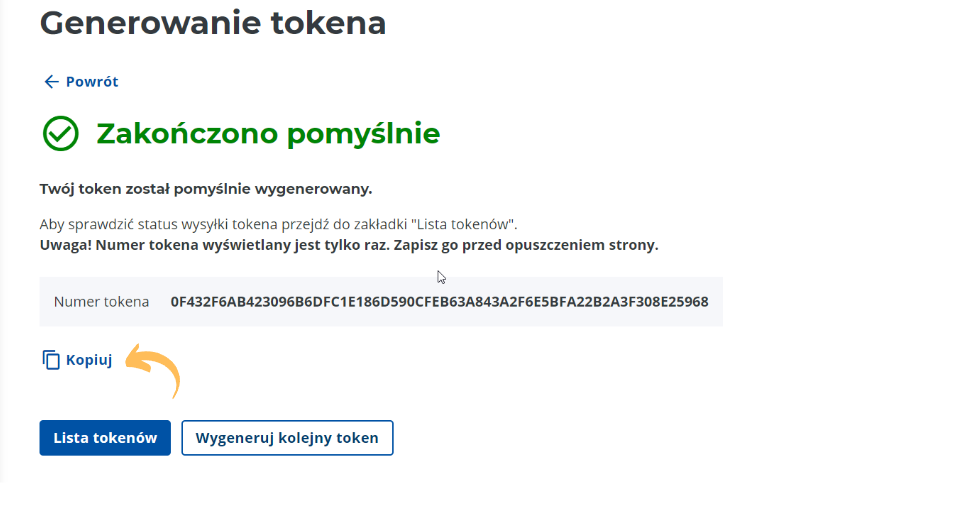
Task: Copy the token using the Kopiuj label
Action: tap(89, 360)
